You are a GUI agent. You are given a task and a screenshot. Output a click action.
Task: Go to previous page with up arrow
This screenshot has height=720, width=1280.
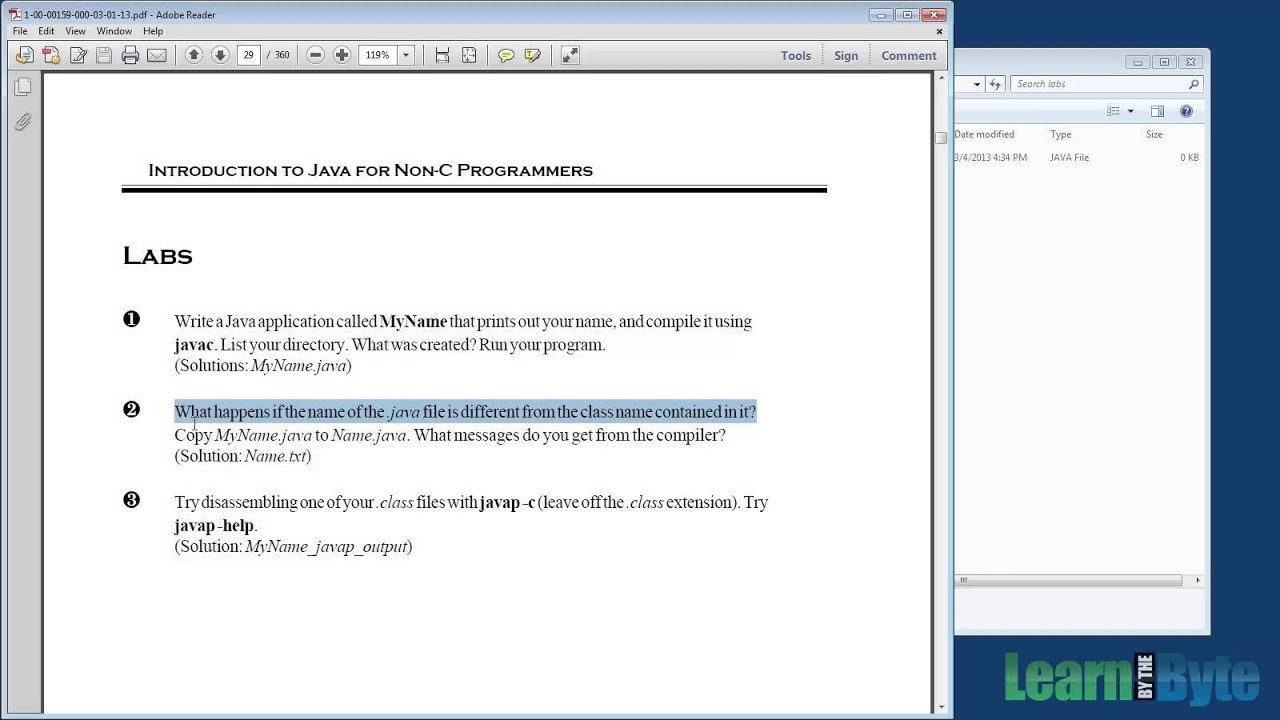point(194,55)
